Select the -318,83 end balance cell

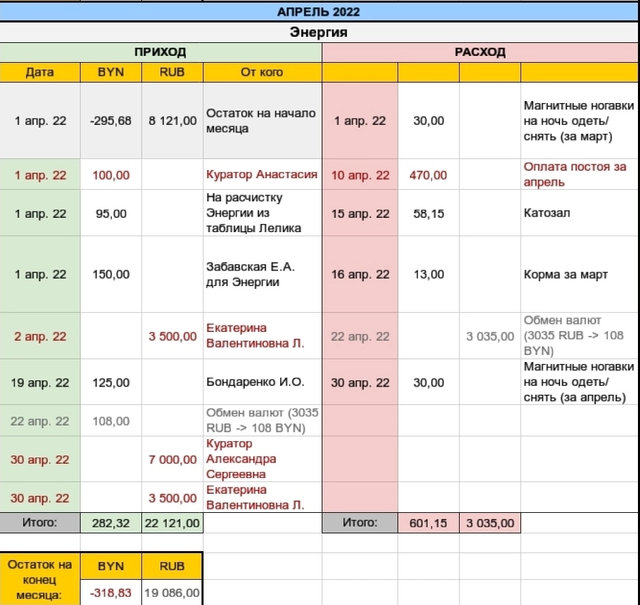(x=110, y=592)
